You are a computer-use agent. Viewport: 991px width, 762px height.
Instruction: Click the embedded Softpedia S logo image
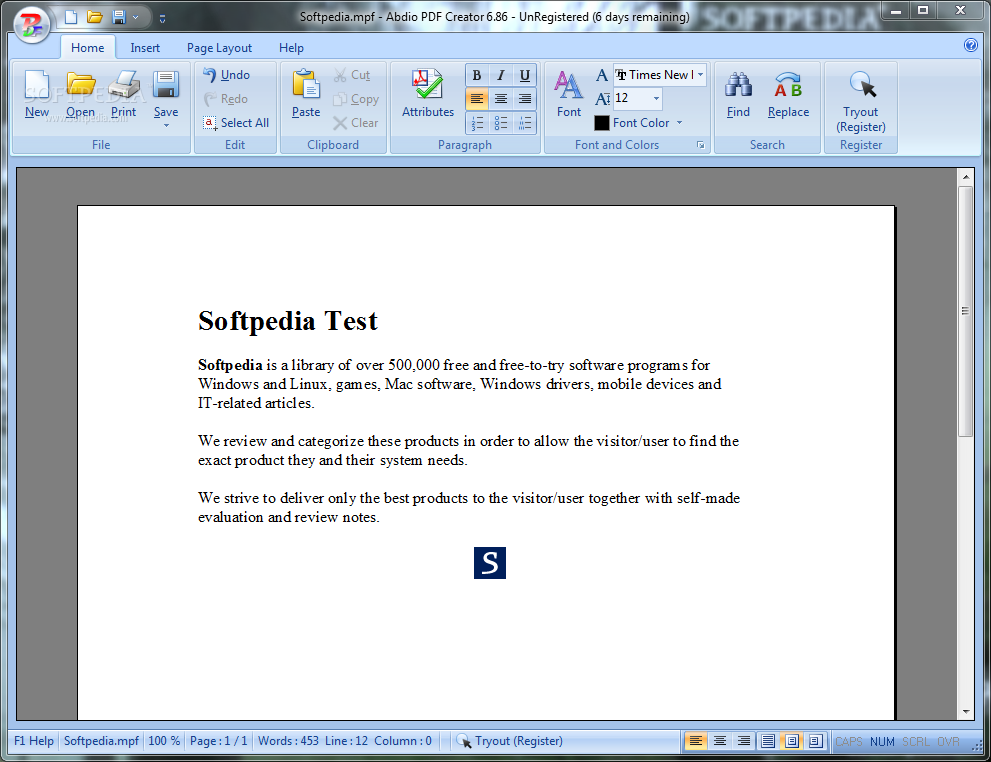(490, 562)
